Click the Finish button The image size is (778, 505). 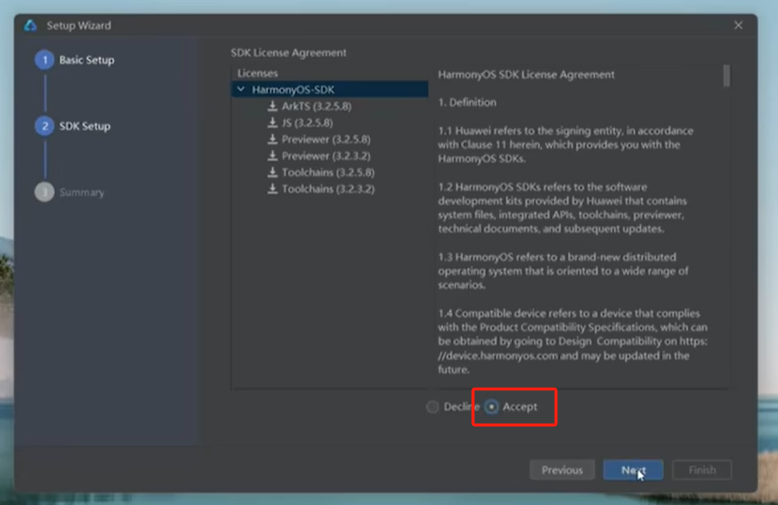point(702,470)
